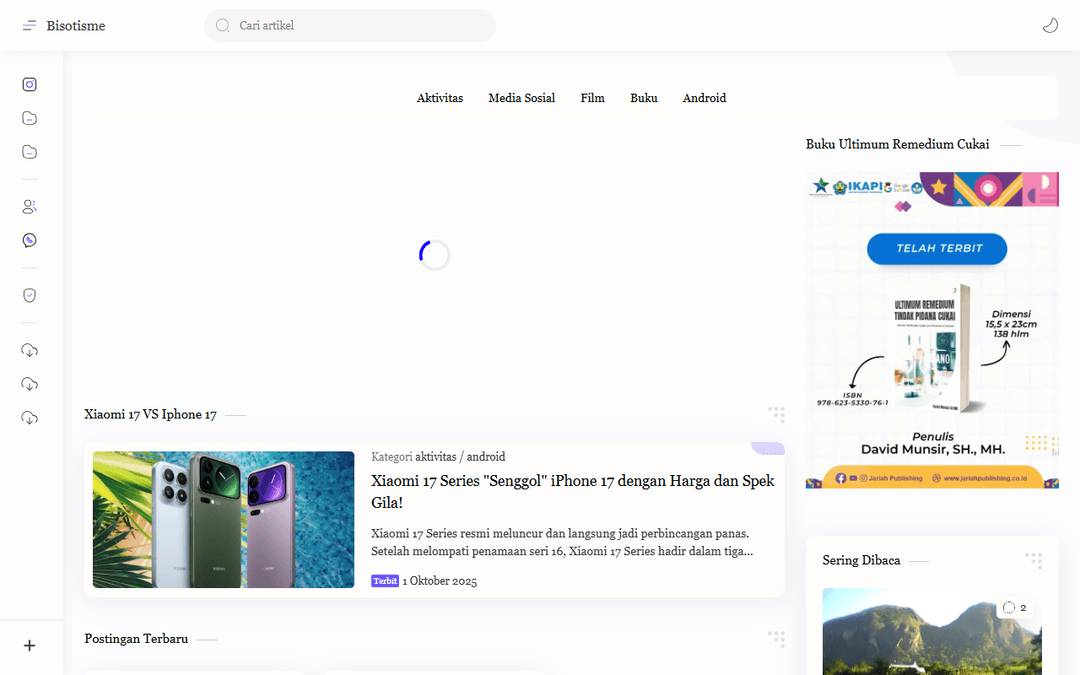Open the shield checkmark sidebar icon

click(29, 295)
